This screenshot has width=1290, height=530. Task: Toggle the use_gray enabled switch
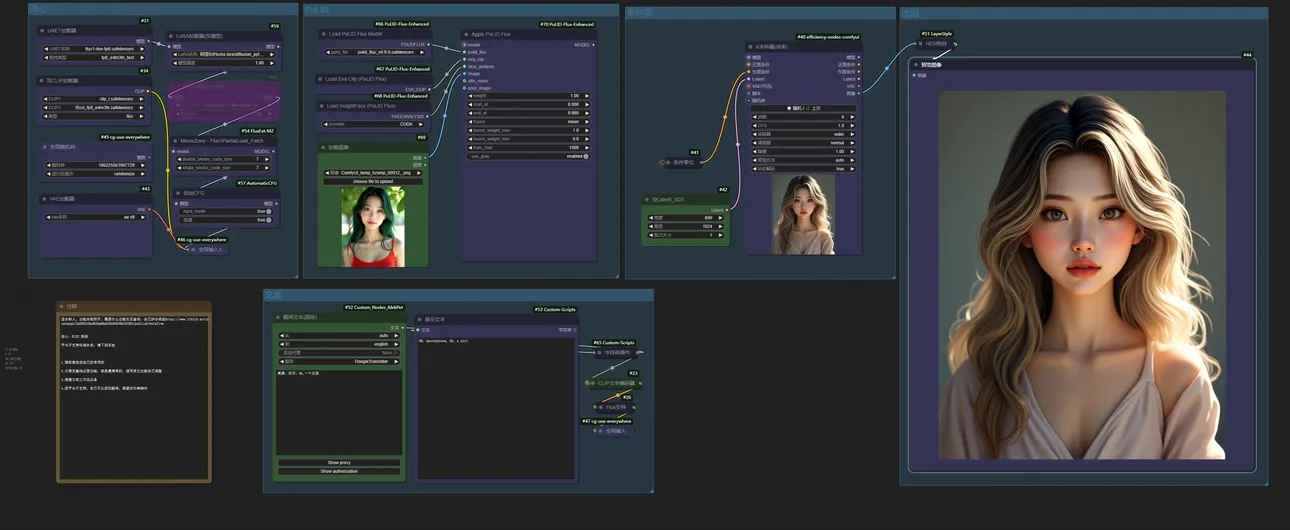pyautogui.click(x=586, y=156)
